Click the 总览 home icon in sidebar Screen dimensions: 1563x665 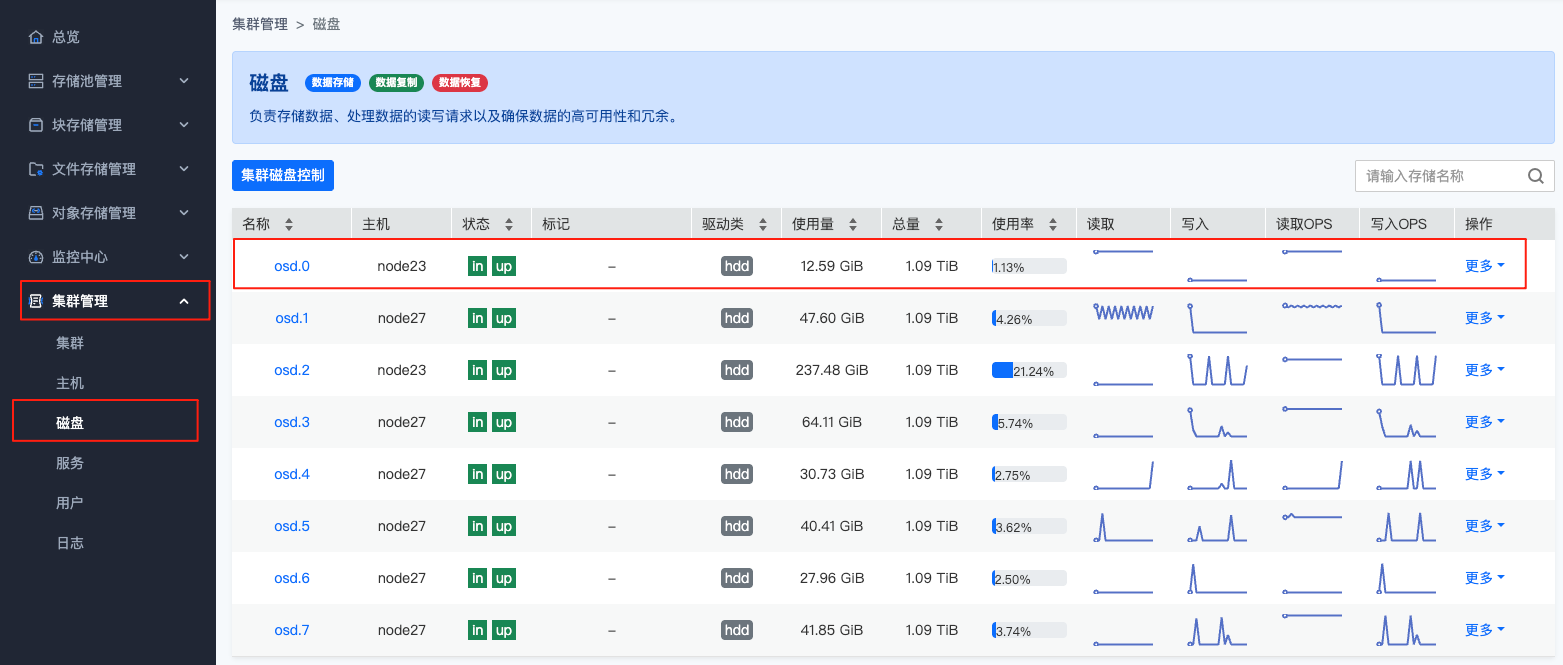[x=36, y=37]
